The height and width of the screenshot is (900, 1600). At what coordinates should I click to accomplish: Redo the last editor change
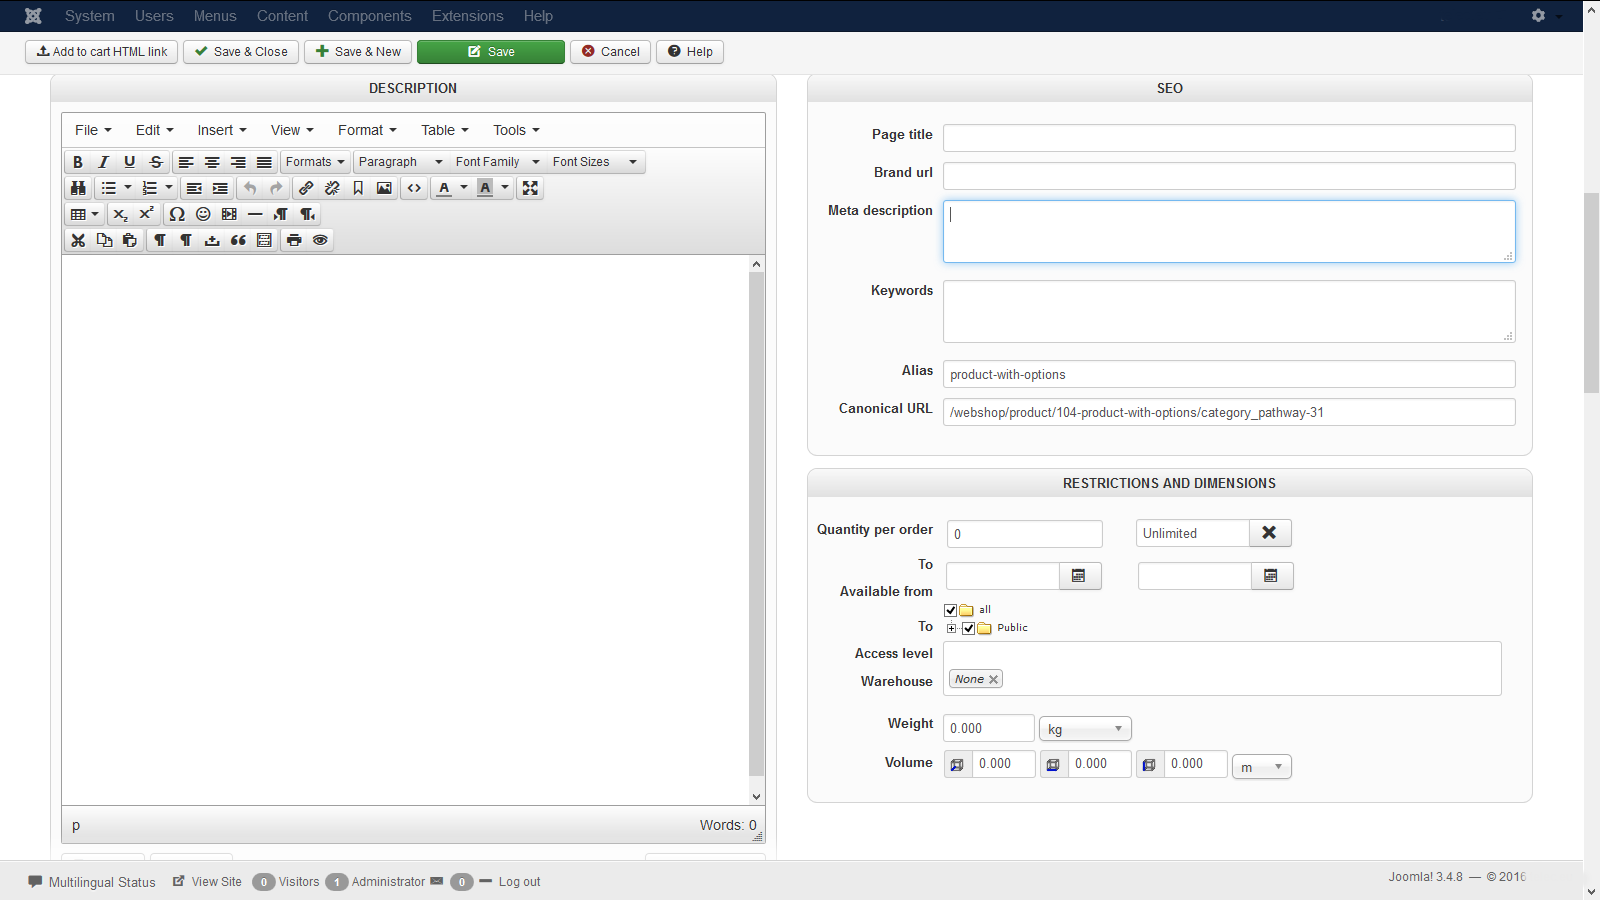[276, 188]
